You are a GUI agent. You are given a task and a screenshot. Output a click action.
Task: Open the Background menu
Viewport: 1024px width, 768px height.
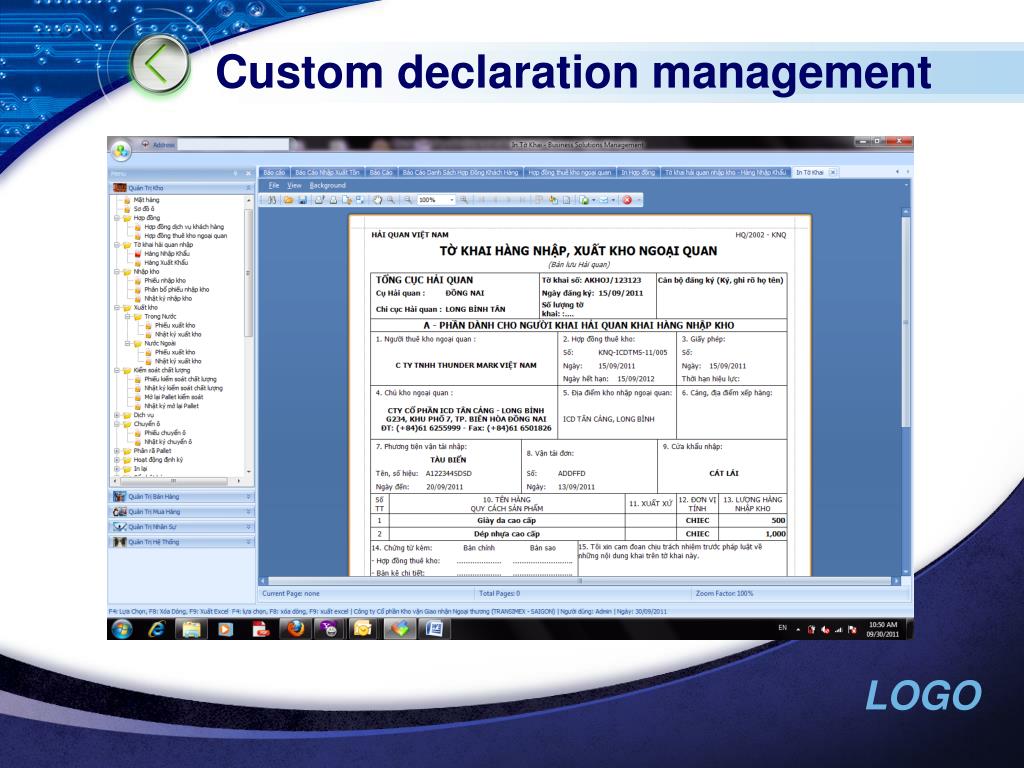click(328, 185)
